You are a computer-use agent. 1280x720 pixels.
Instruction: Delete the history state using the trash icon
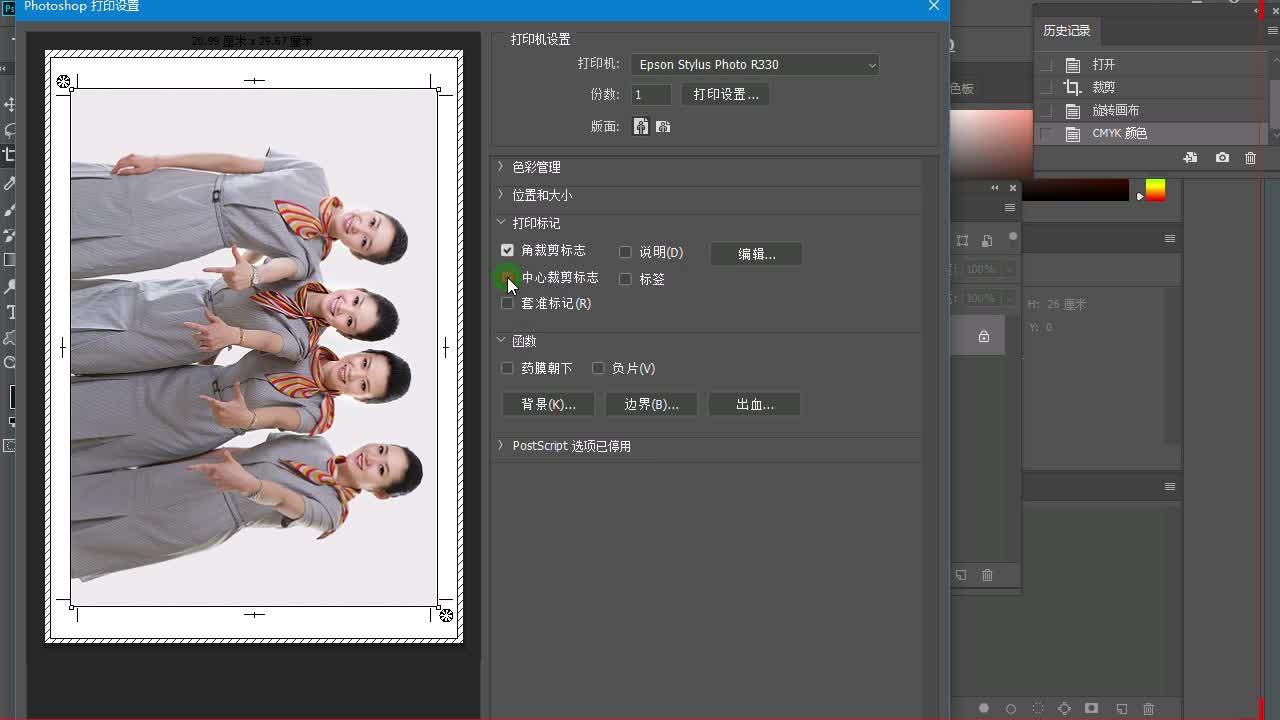[1250, 157]
